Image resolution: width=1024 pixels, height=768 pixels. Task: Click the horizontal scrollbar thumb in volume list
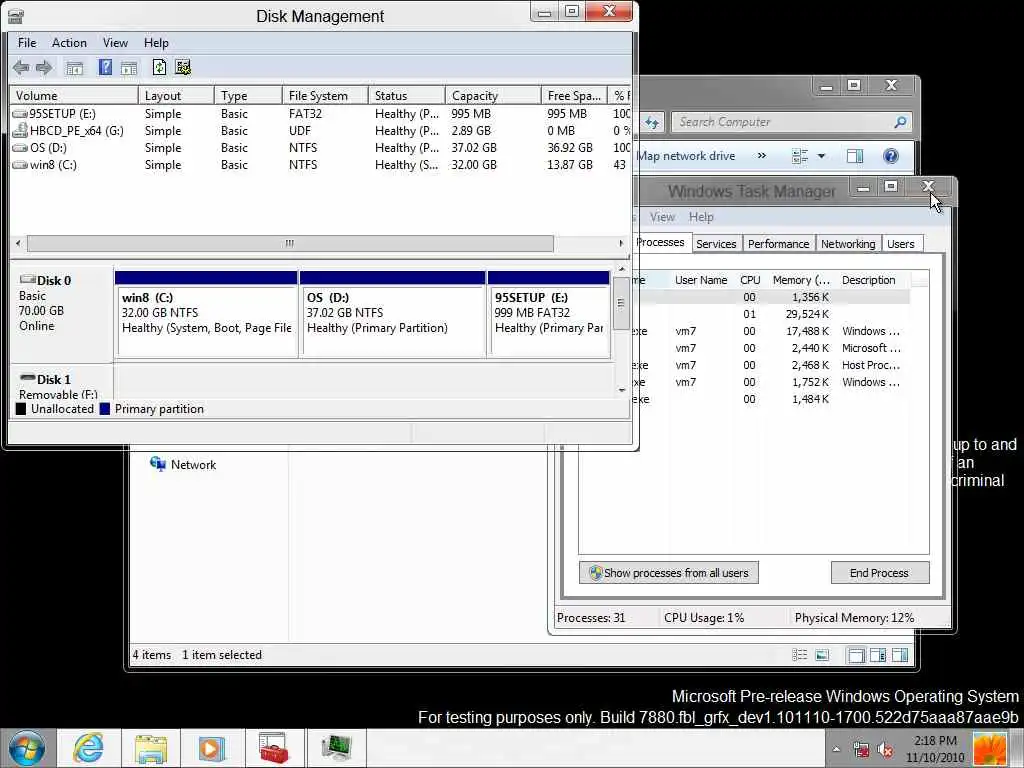click(x=290, y=243)
